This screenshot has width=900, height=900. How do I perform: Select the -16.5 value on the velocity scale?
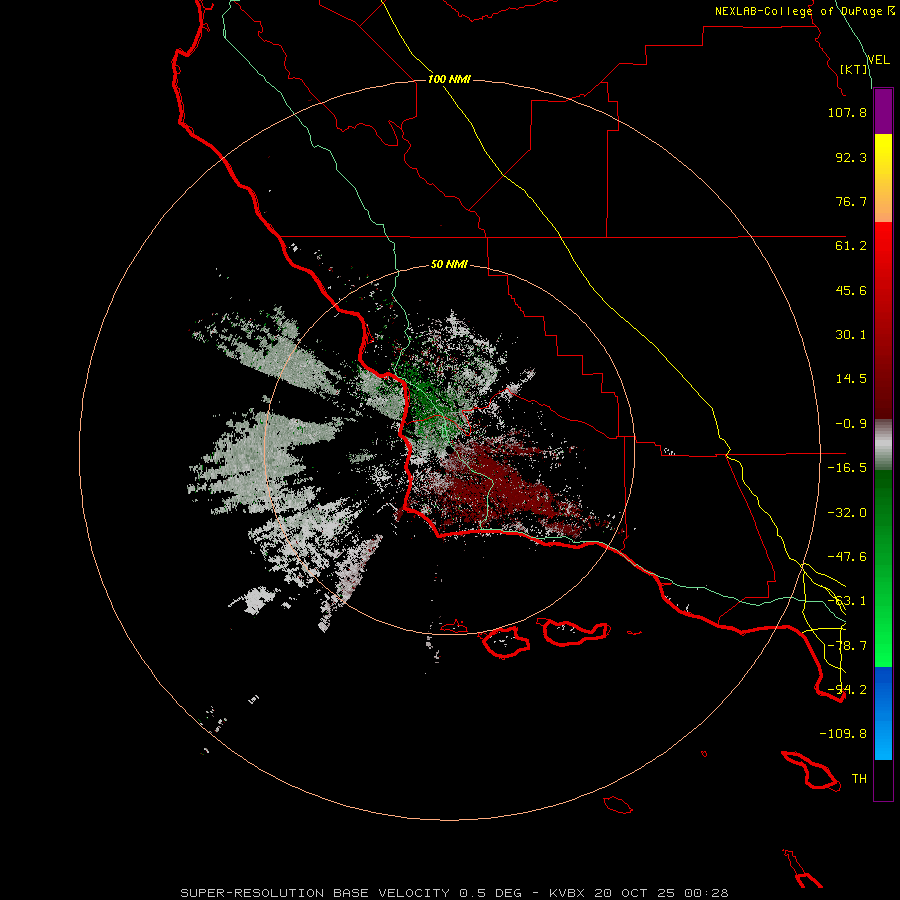(847, 468)
